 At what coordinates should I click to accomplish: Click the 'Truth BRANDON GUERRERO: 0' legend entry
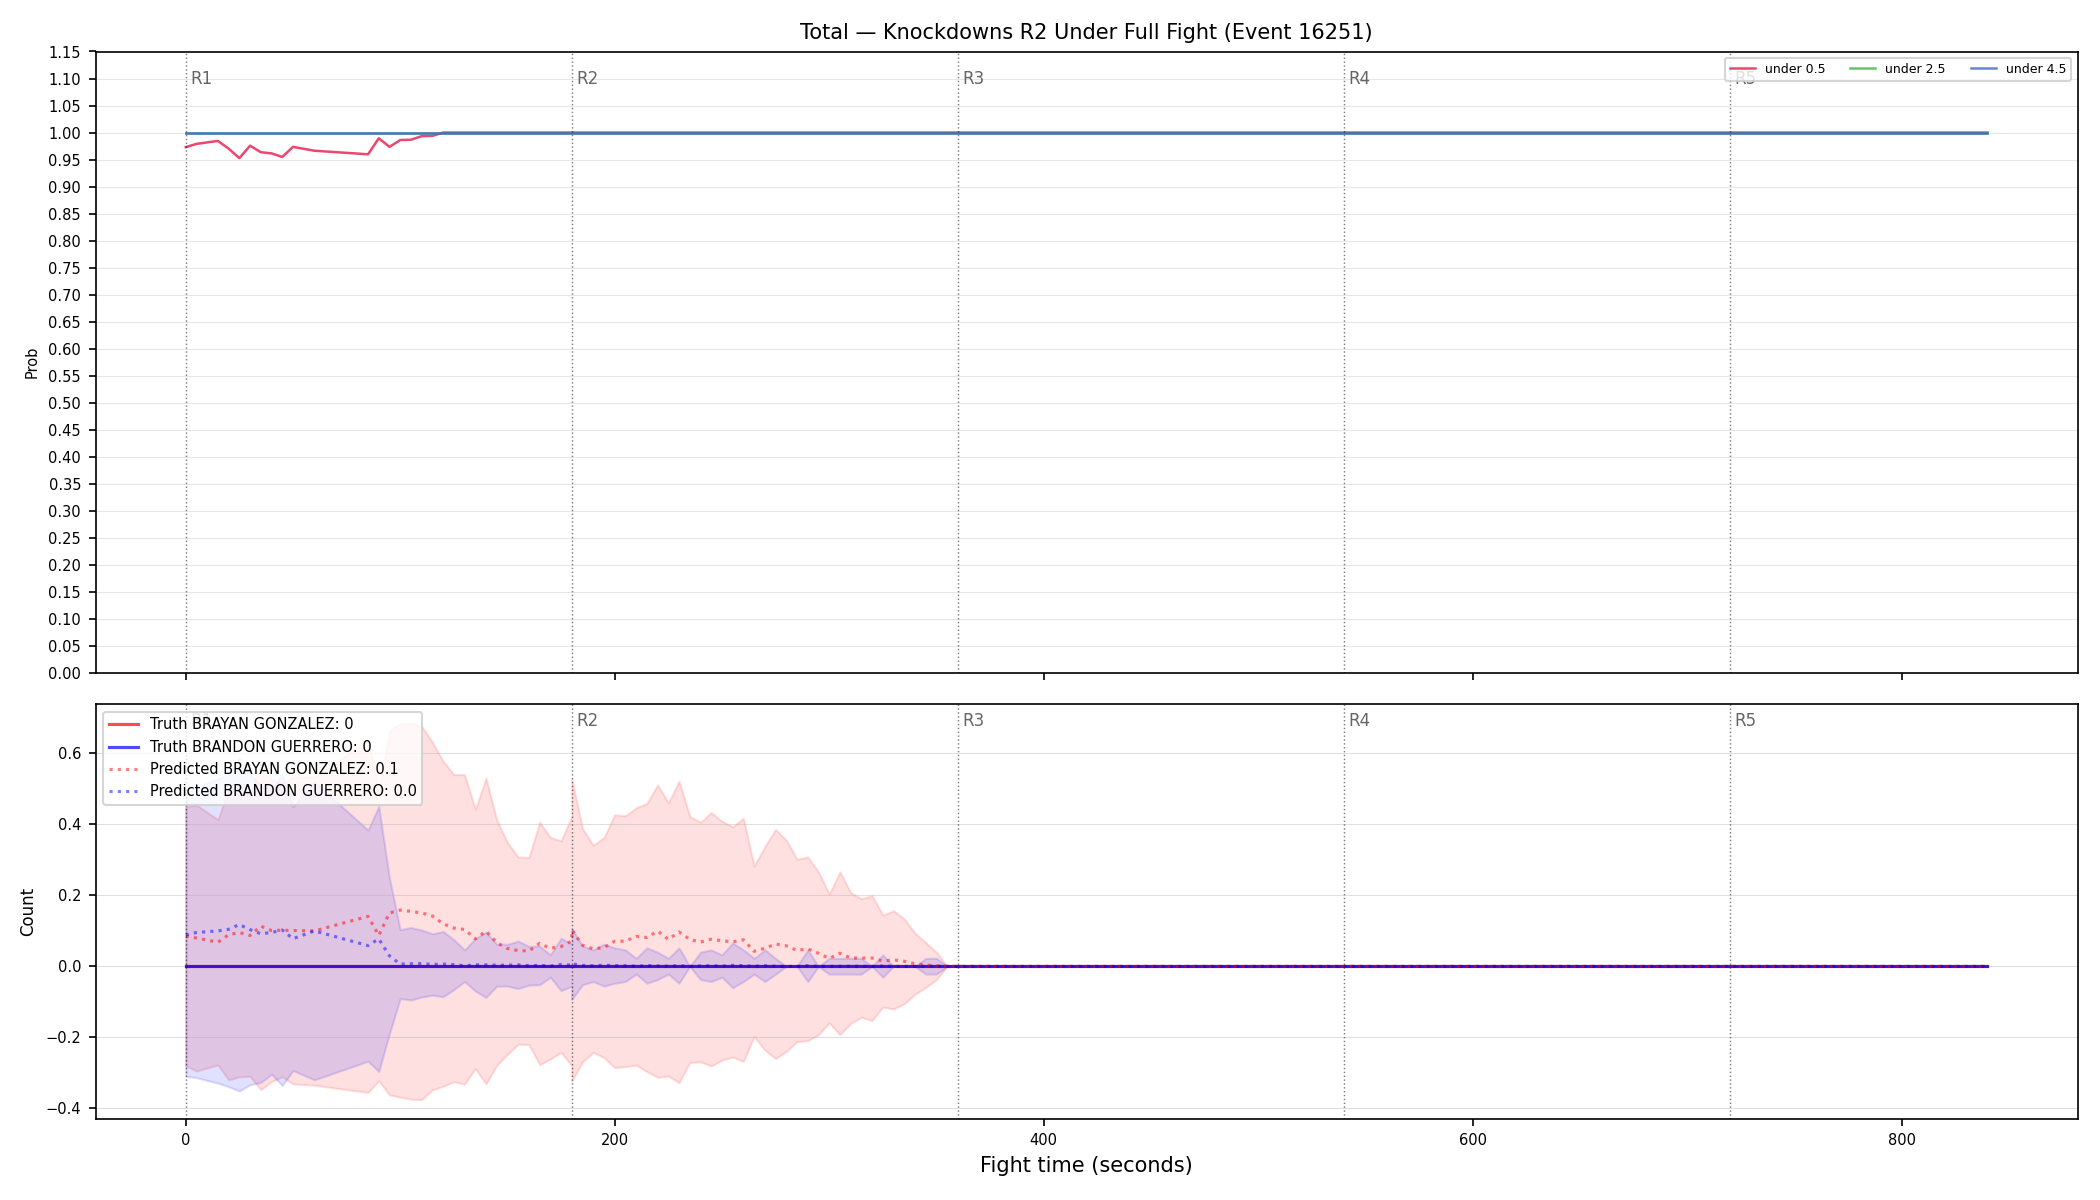tap(239, 747)
